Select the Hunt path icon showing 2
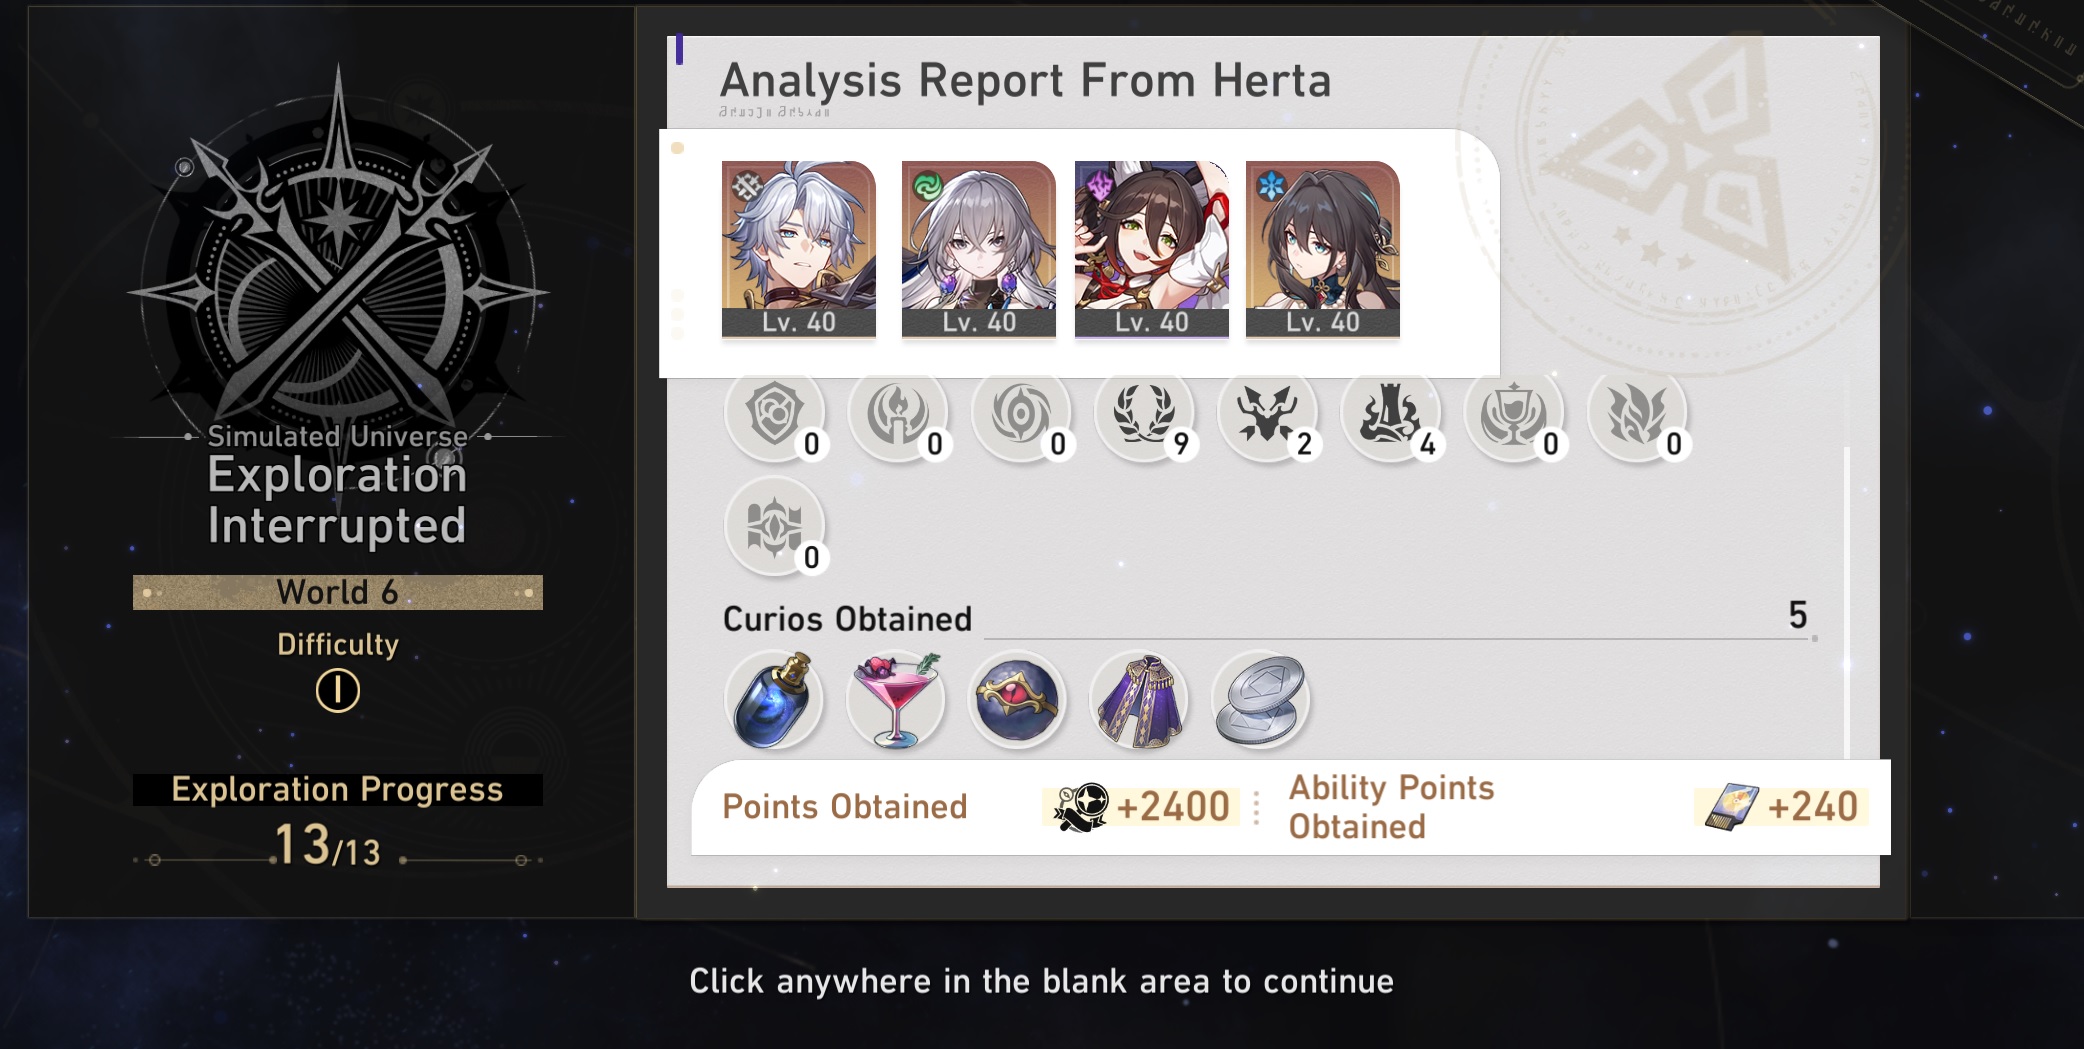Viewport: 2084px width, 1049px height. [x=1267, y=415]
